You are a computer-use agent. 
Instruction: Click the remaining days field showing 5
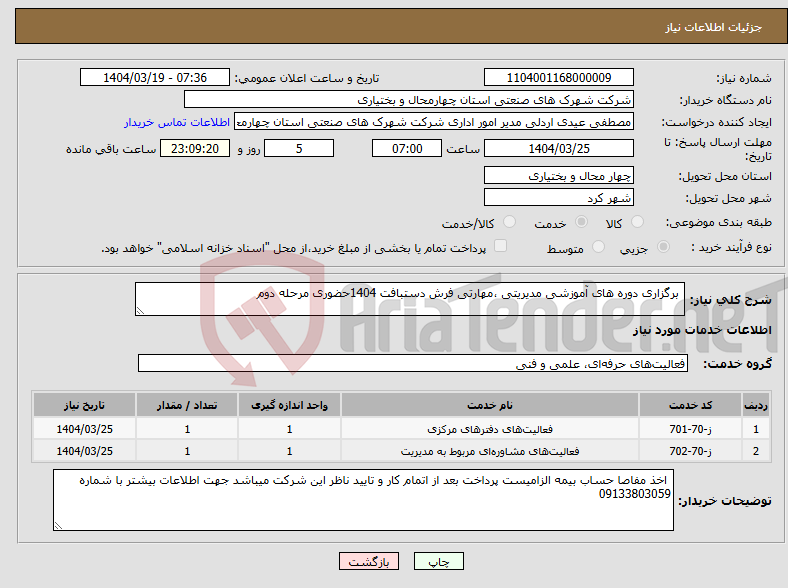299,149
